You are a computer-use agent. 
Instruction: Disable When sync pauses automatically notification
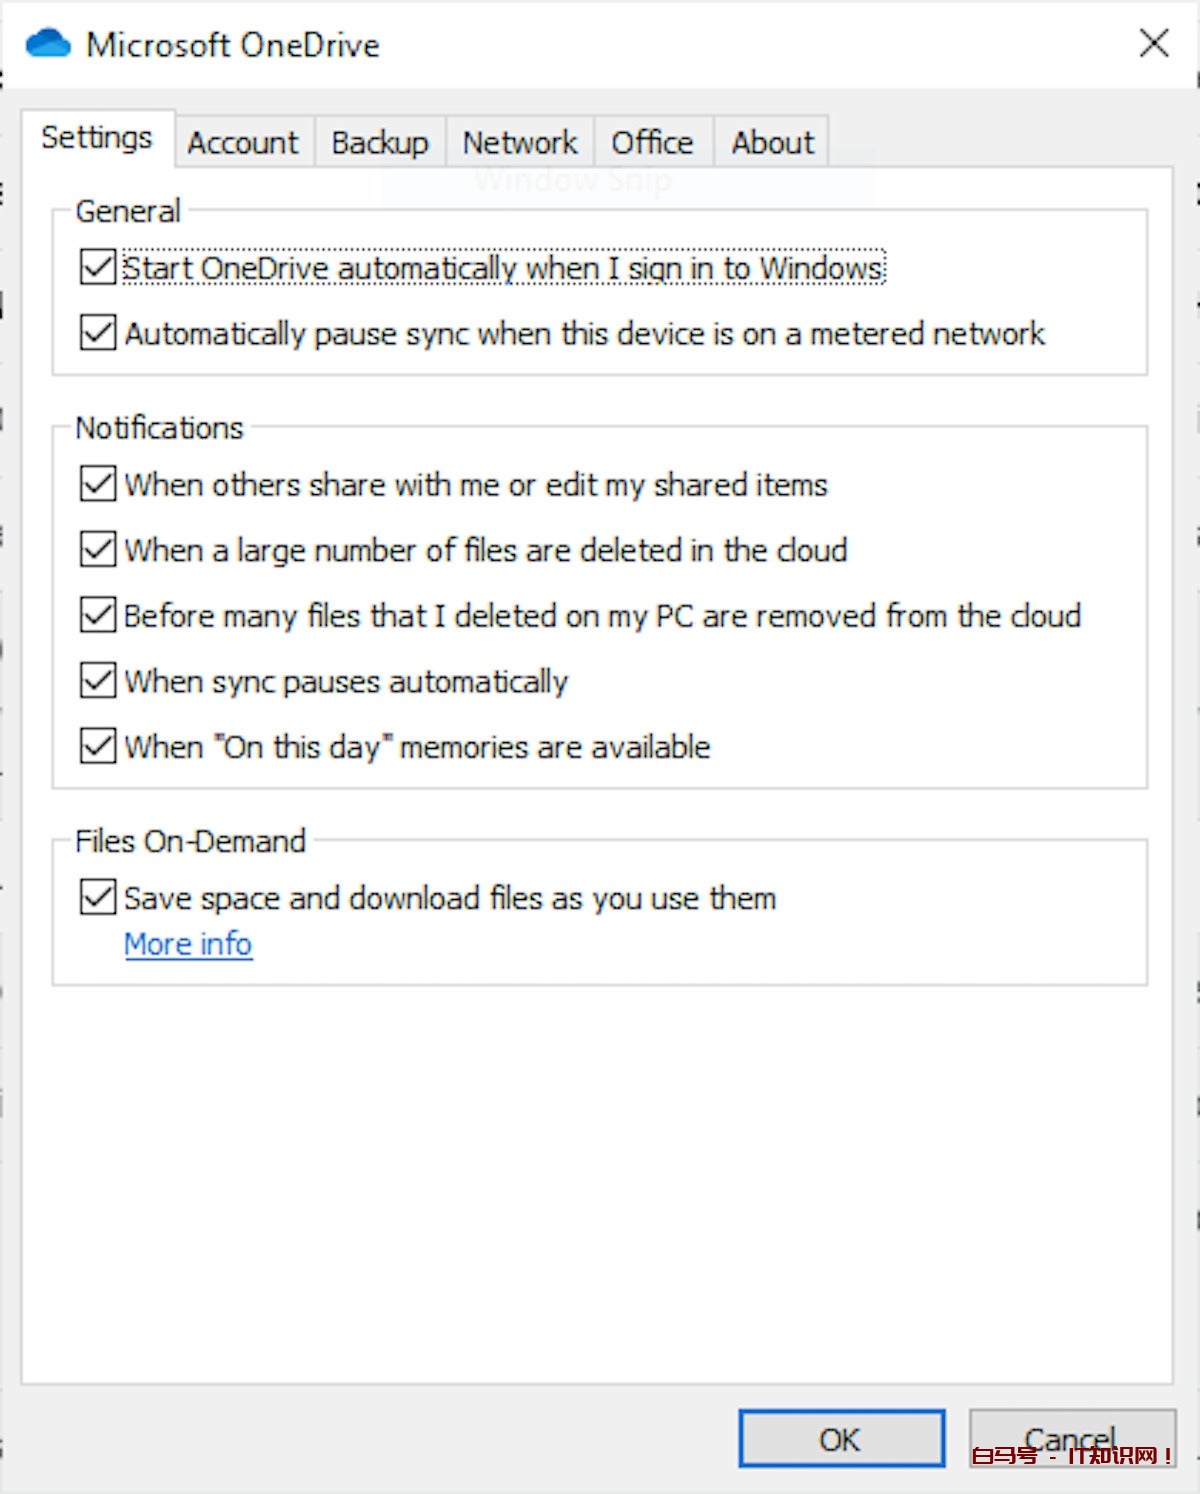pos(98,682)
